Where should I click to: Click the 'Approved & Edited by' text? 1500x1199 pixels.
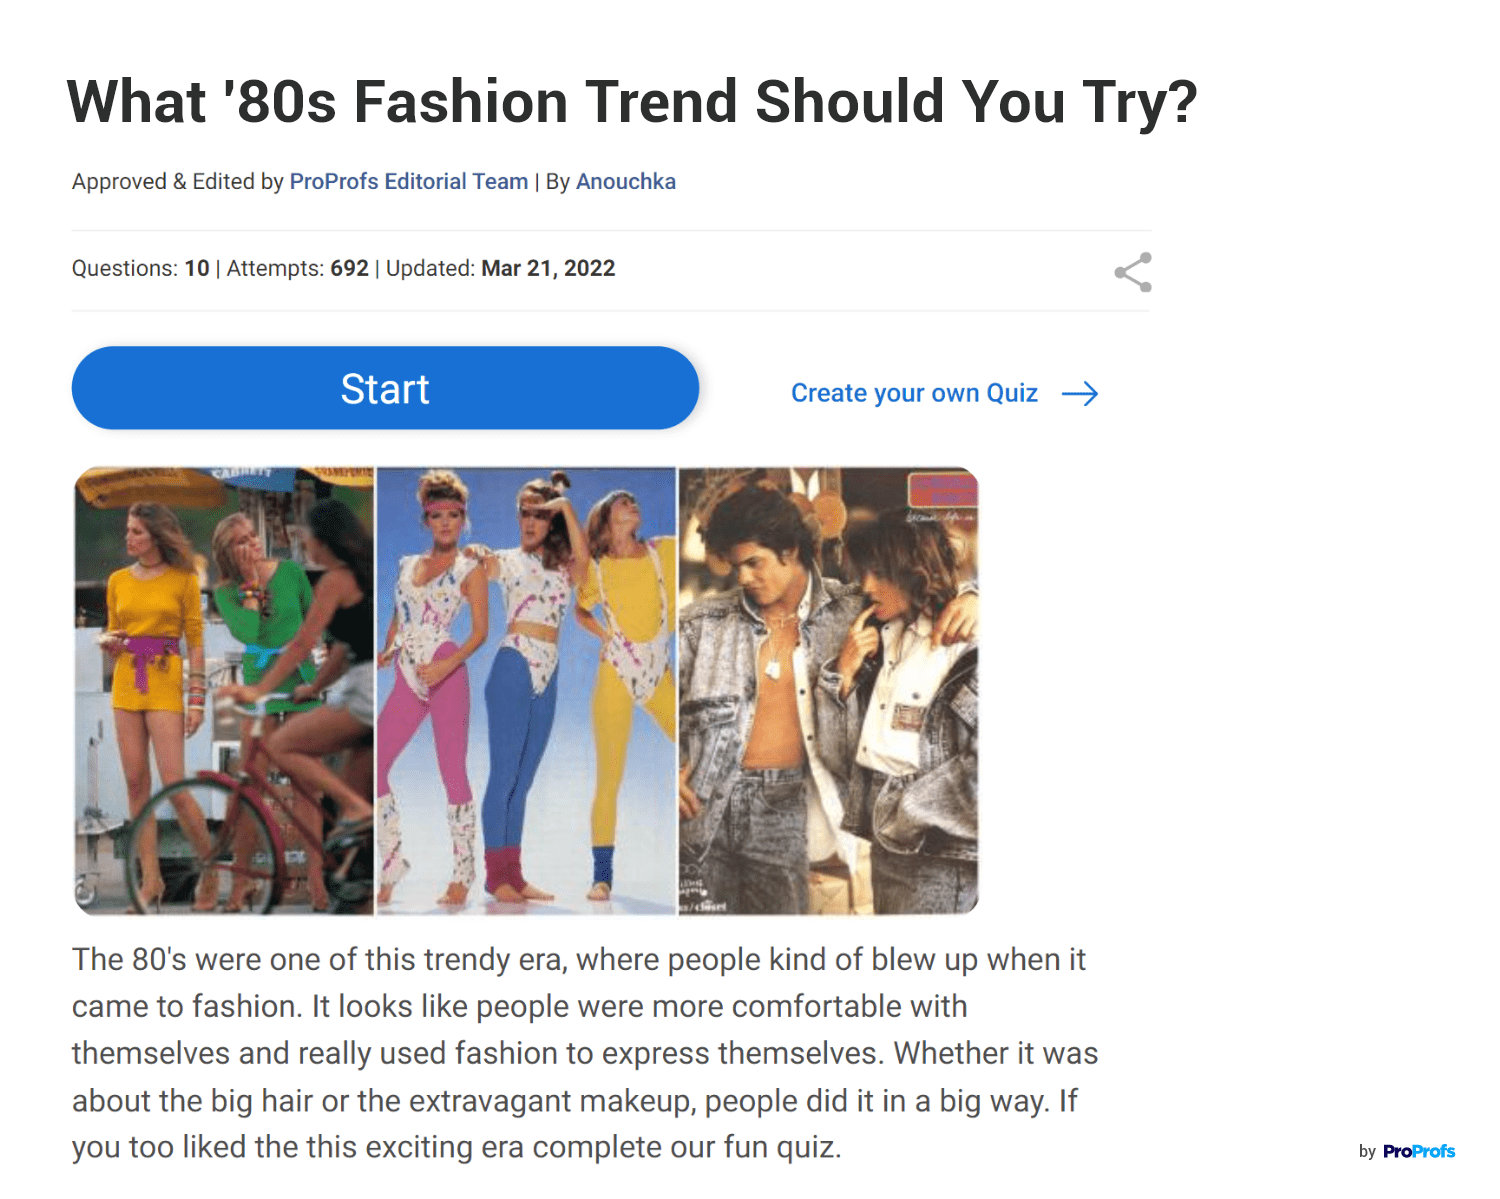[178, 181]
